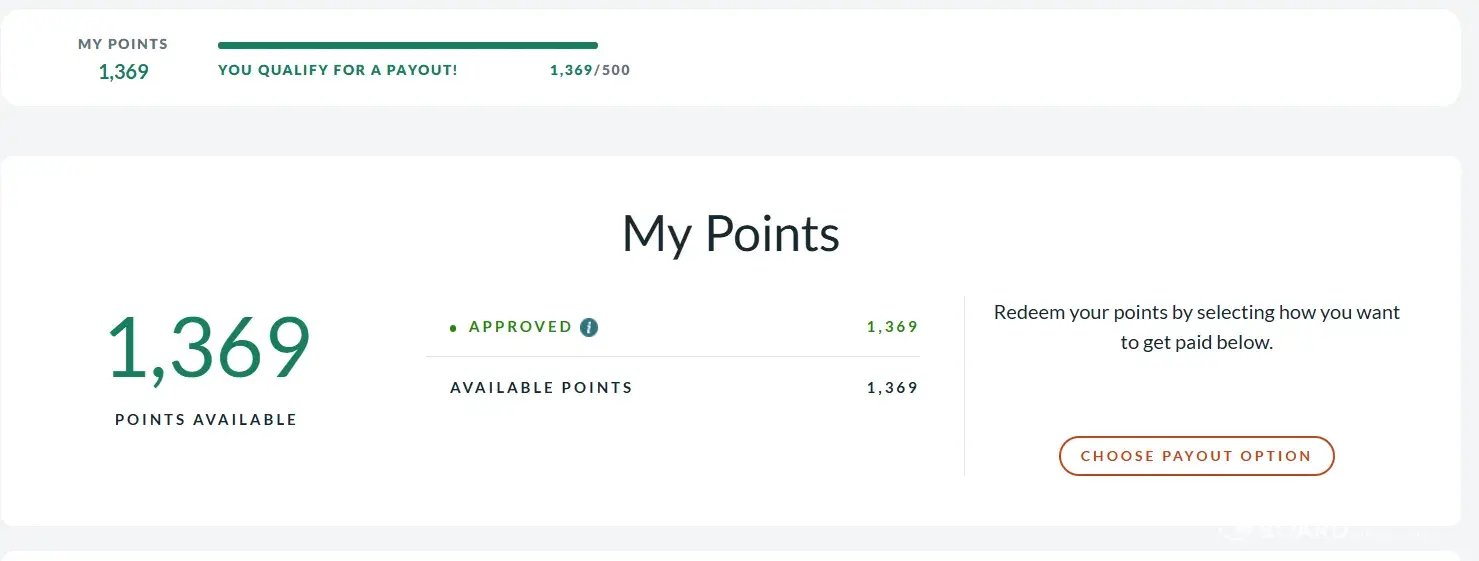Select the YOU QUALIFY FOR A PAYOUT message
This screenshot has height=561, width=1479.
pos(337,71)
